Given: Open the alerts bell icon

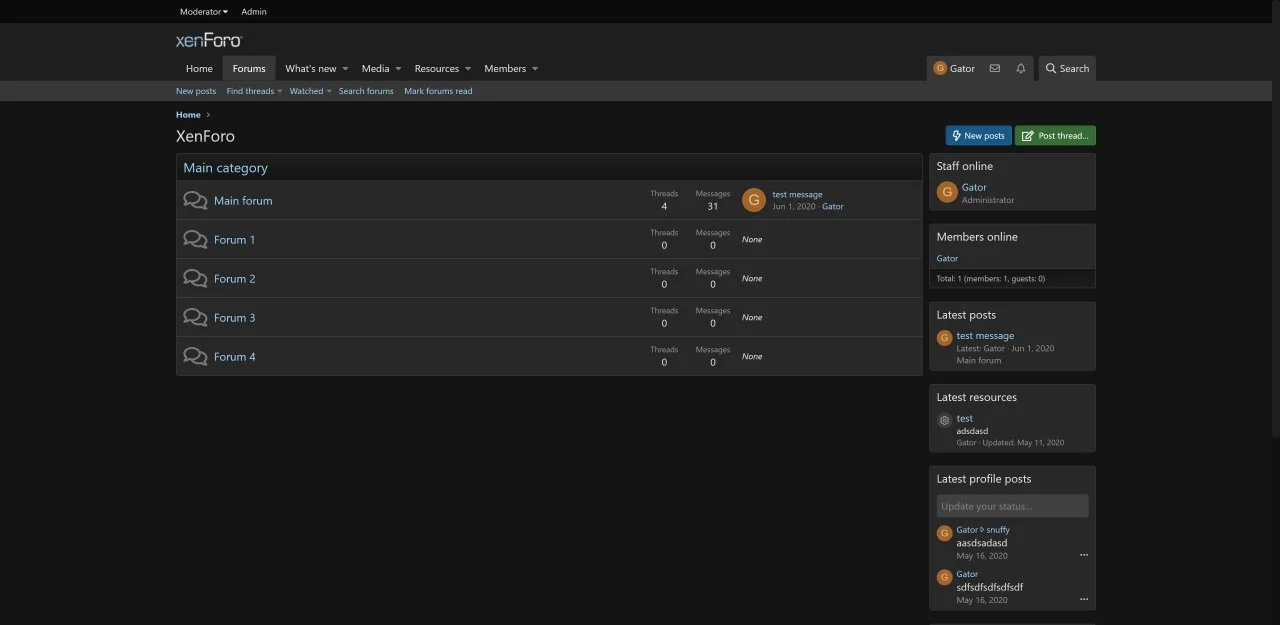Looking at the screenshot, I should click(1020, 69).
